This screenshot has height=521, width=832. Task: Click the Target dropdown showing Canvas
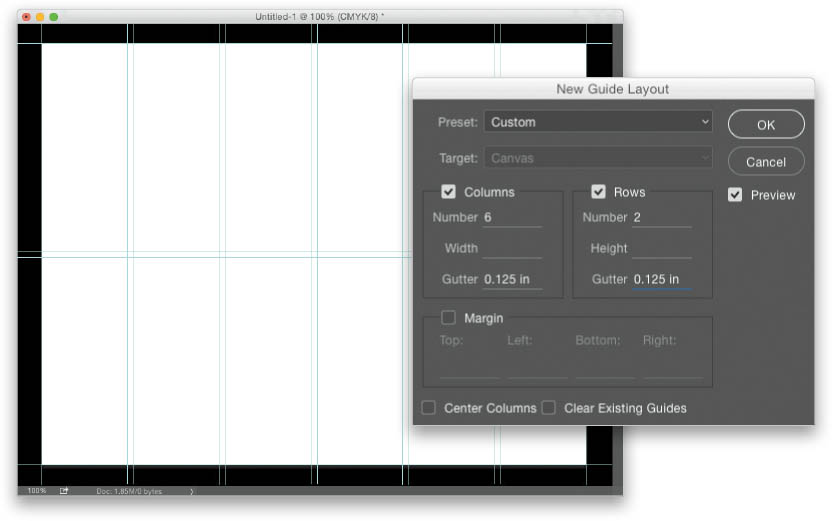click(x=598, y=158)
